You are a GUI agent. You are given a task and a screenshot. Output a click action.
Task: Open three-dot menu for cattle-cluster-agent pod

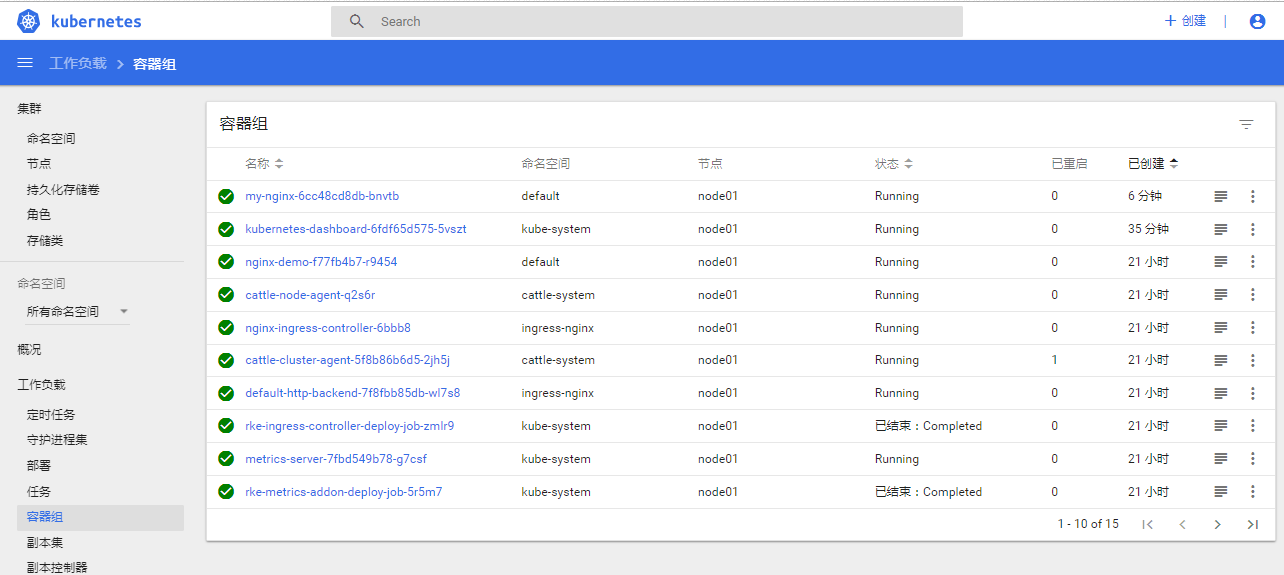click(x=1252, y=360)
